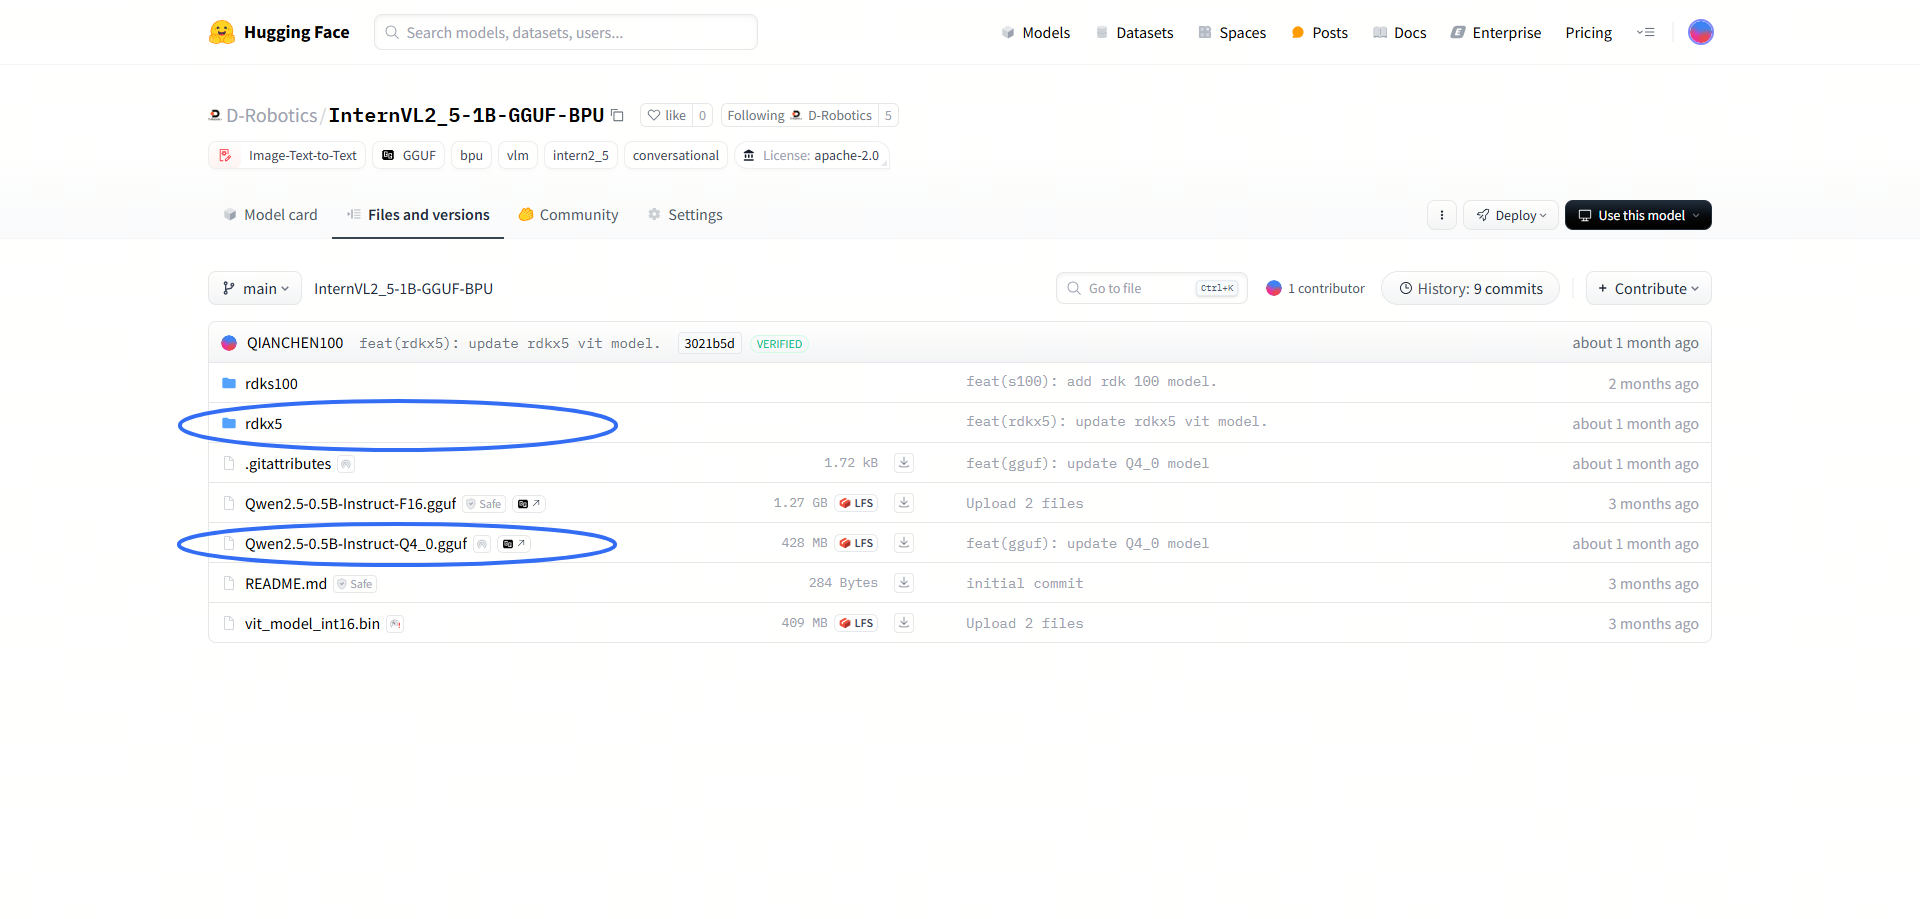Open Posts in top navigation
The height and width of the screenshot is (919, 1920).
1319,33
